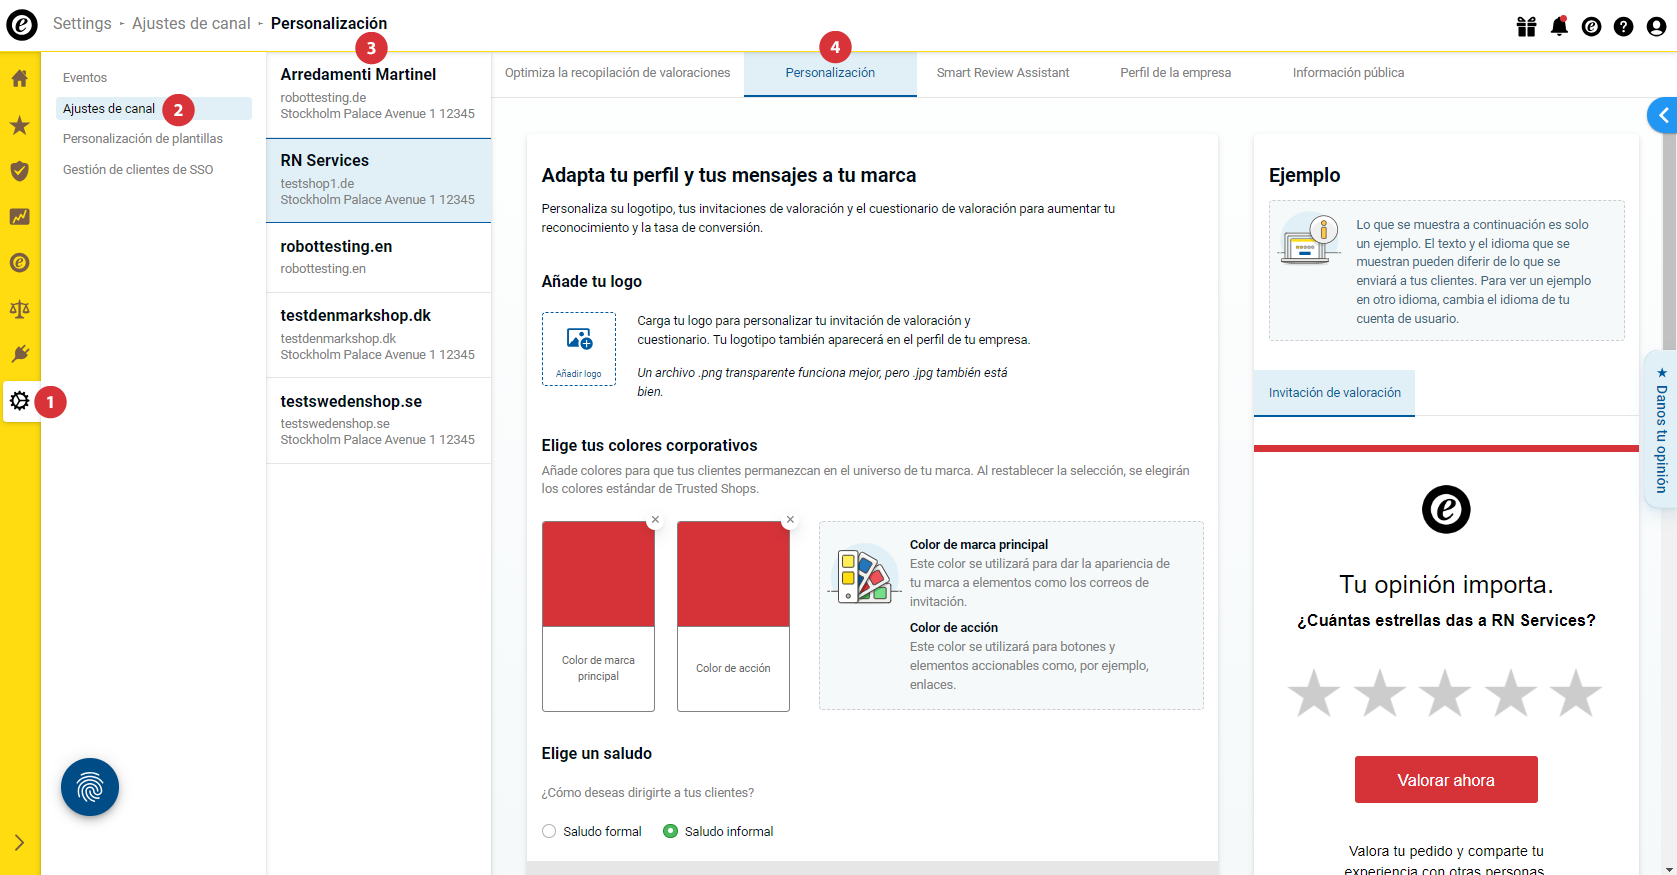Switch to the Información pública tab
Viewport: 1677px width, 875px height.
click(x=1348, y=73)
